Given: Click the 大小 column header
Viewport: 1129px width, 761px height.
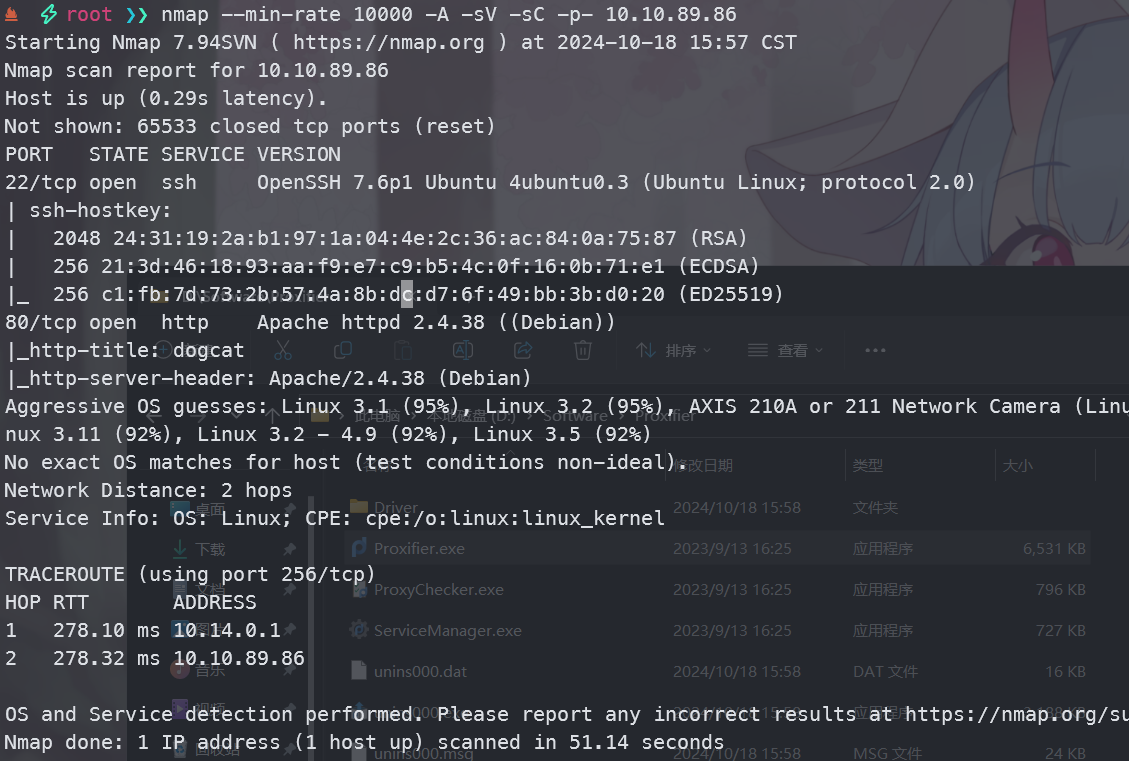Looking at the screenshot, I should 1017,465.
